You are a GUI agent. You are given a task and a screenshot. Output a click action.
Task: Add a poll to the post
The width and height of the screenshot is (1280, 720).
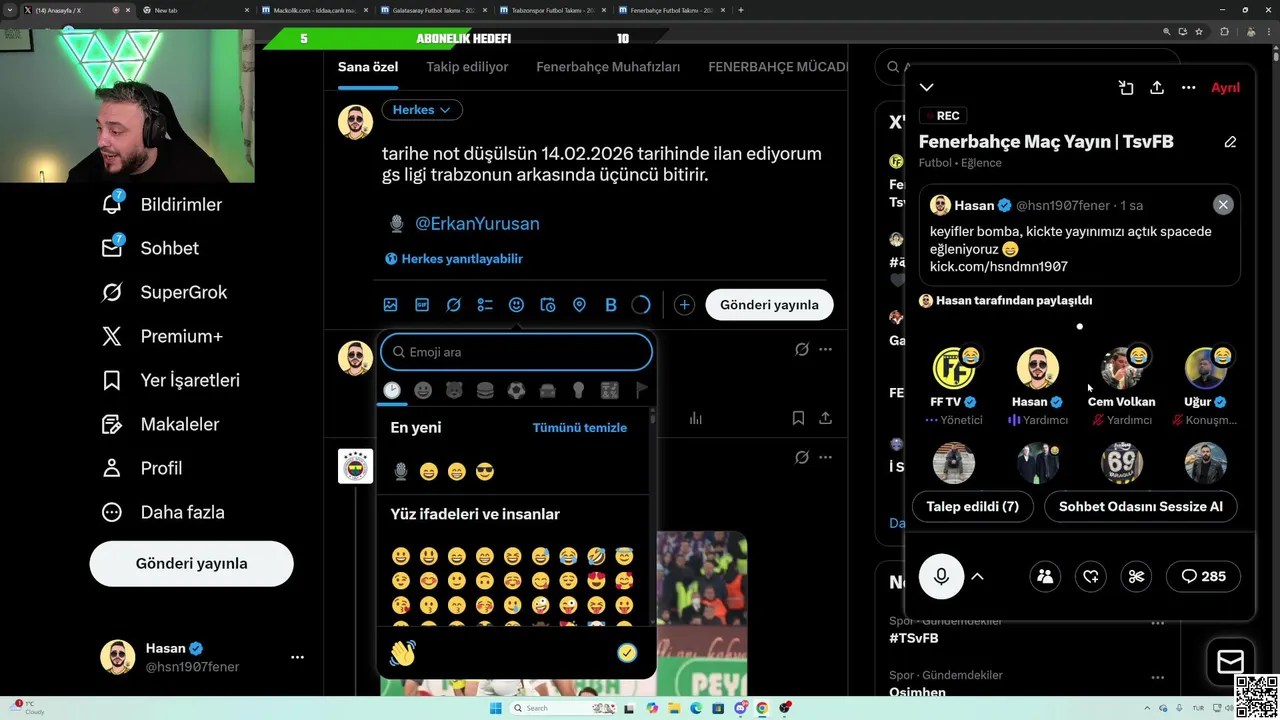point(485,305)
